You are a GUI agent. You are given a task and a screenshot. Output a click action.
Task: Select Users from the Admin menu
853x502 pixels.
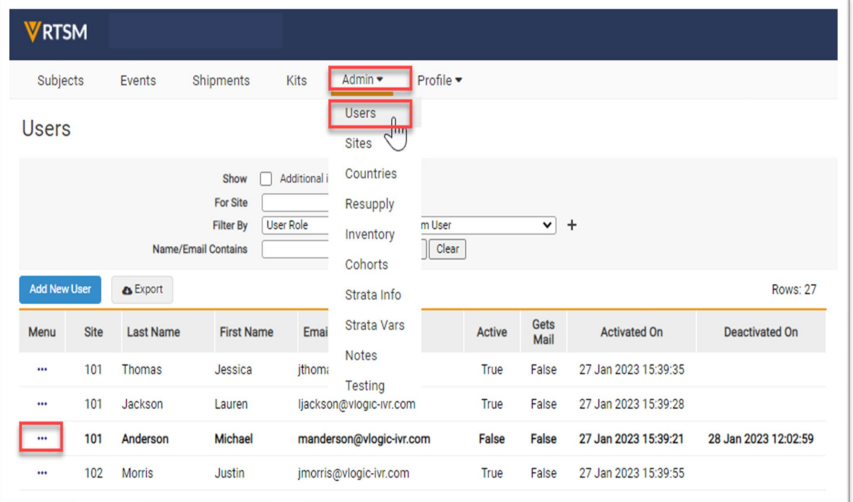(360, 114)
